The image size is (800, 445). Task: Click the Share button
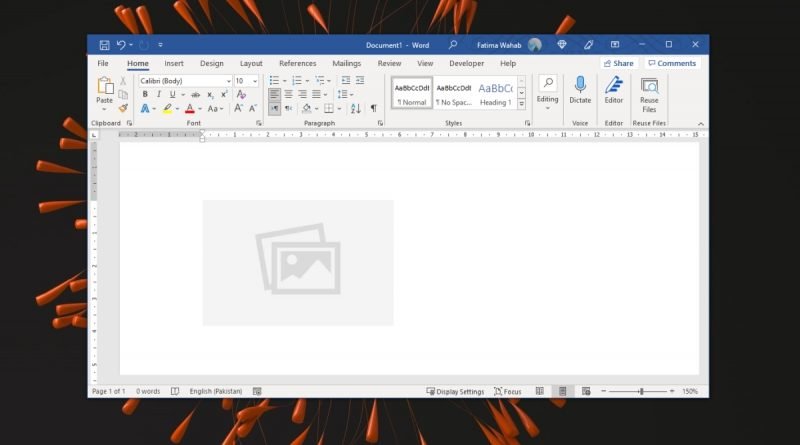pos(618,63)
